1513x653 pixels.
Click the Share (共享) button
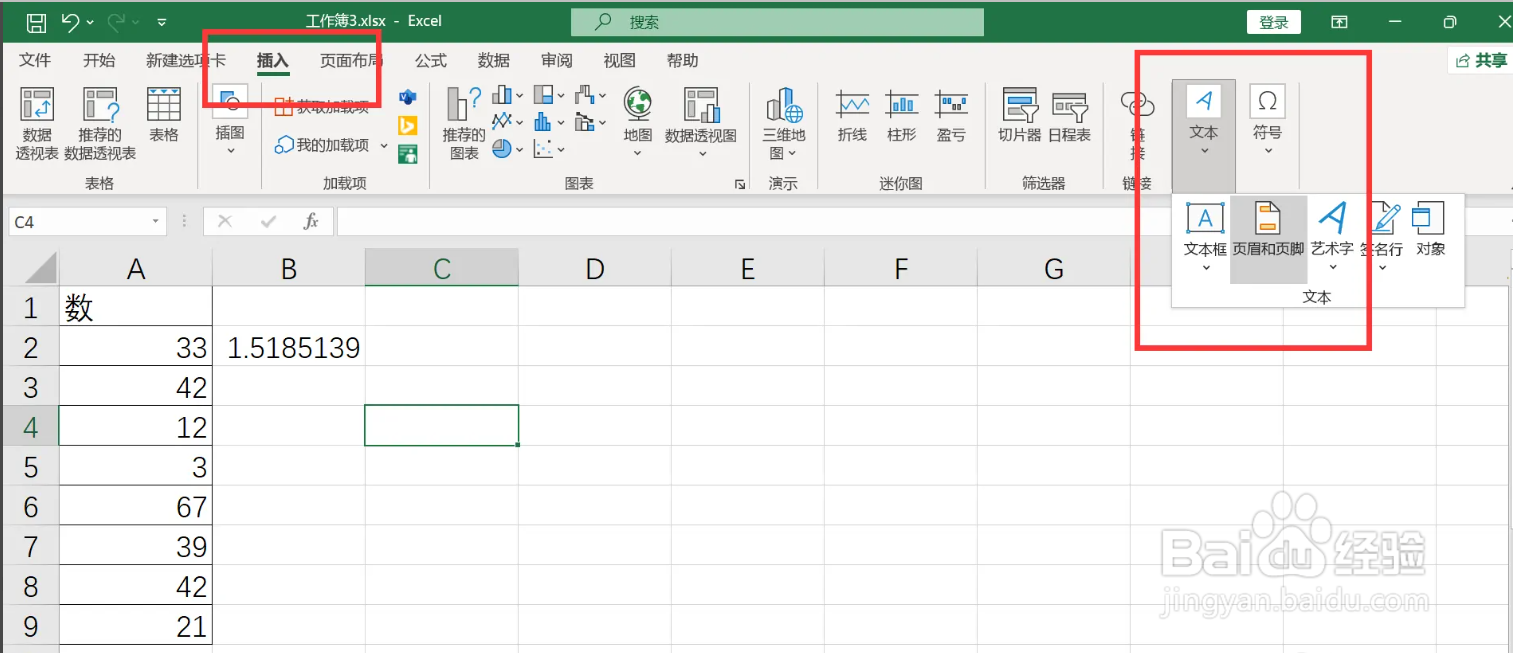coord(1480,61)
